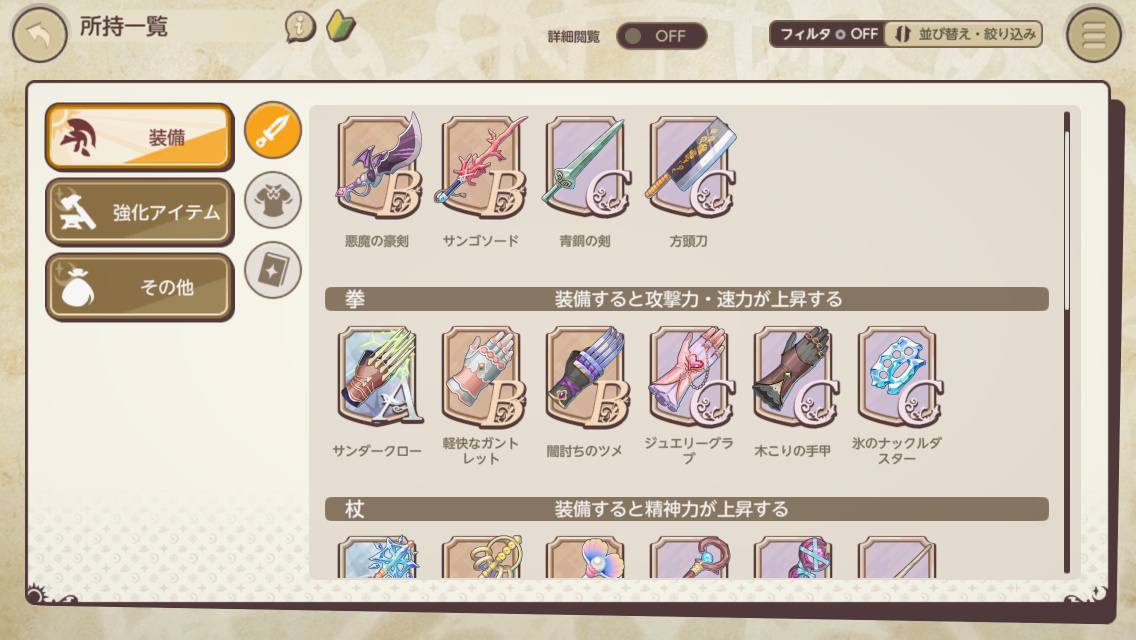The image size is (1136, 640).
Task: Select the weapon sword category icon
Action: 273,130
